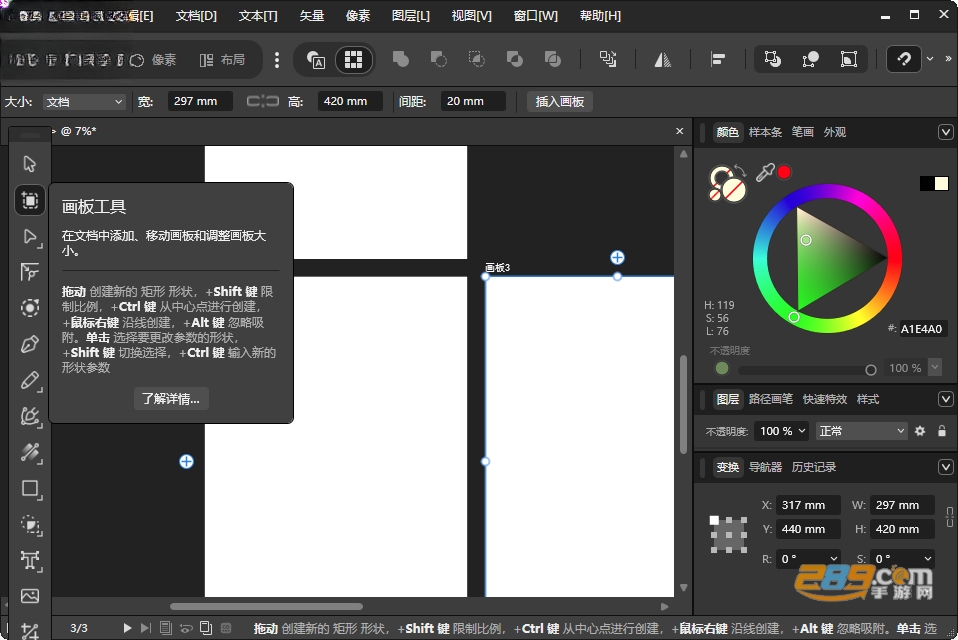Screen dimensions: 958x640
Task: Expand the toolbar overflow chevron
Action: coord(948,59)
